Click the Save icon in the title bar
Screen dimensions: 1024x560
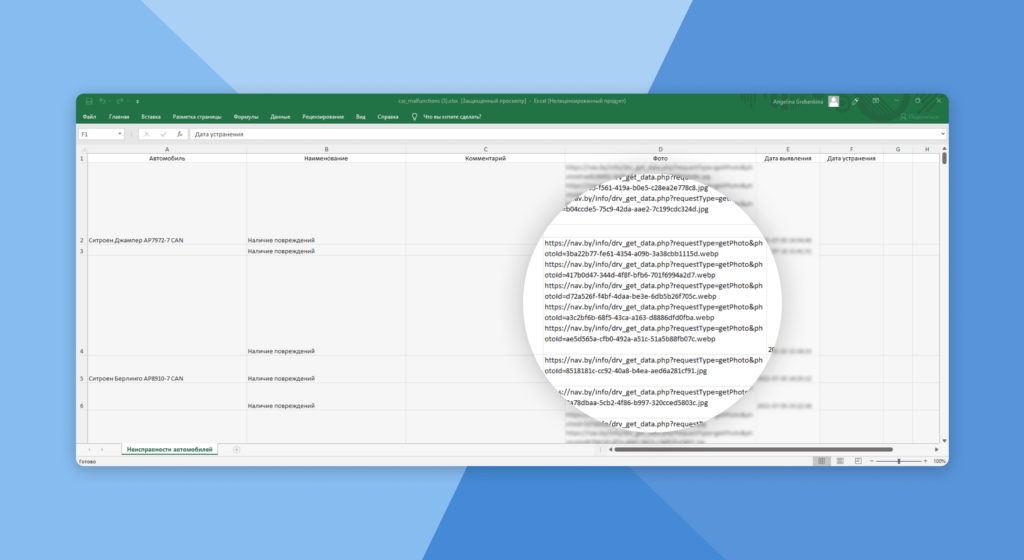(x=89, y=101)
